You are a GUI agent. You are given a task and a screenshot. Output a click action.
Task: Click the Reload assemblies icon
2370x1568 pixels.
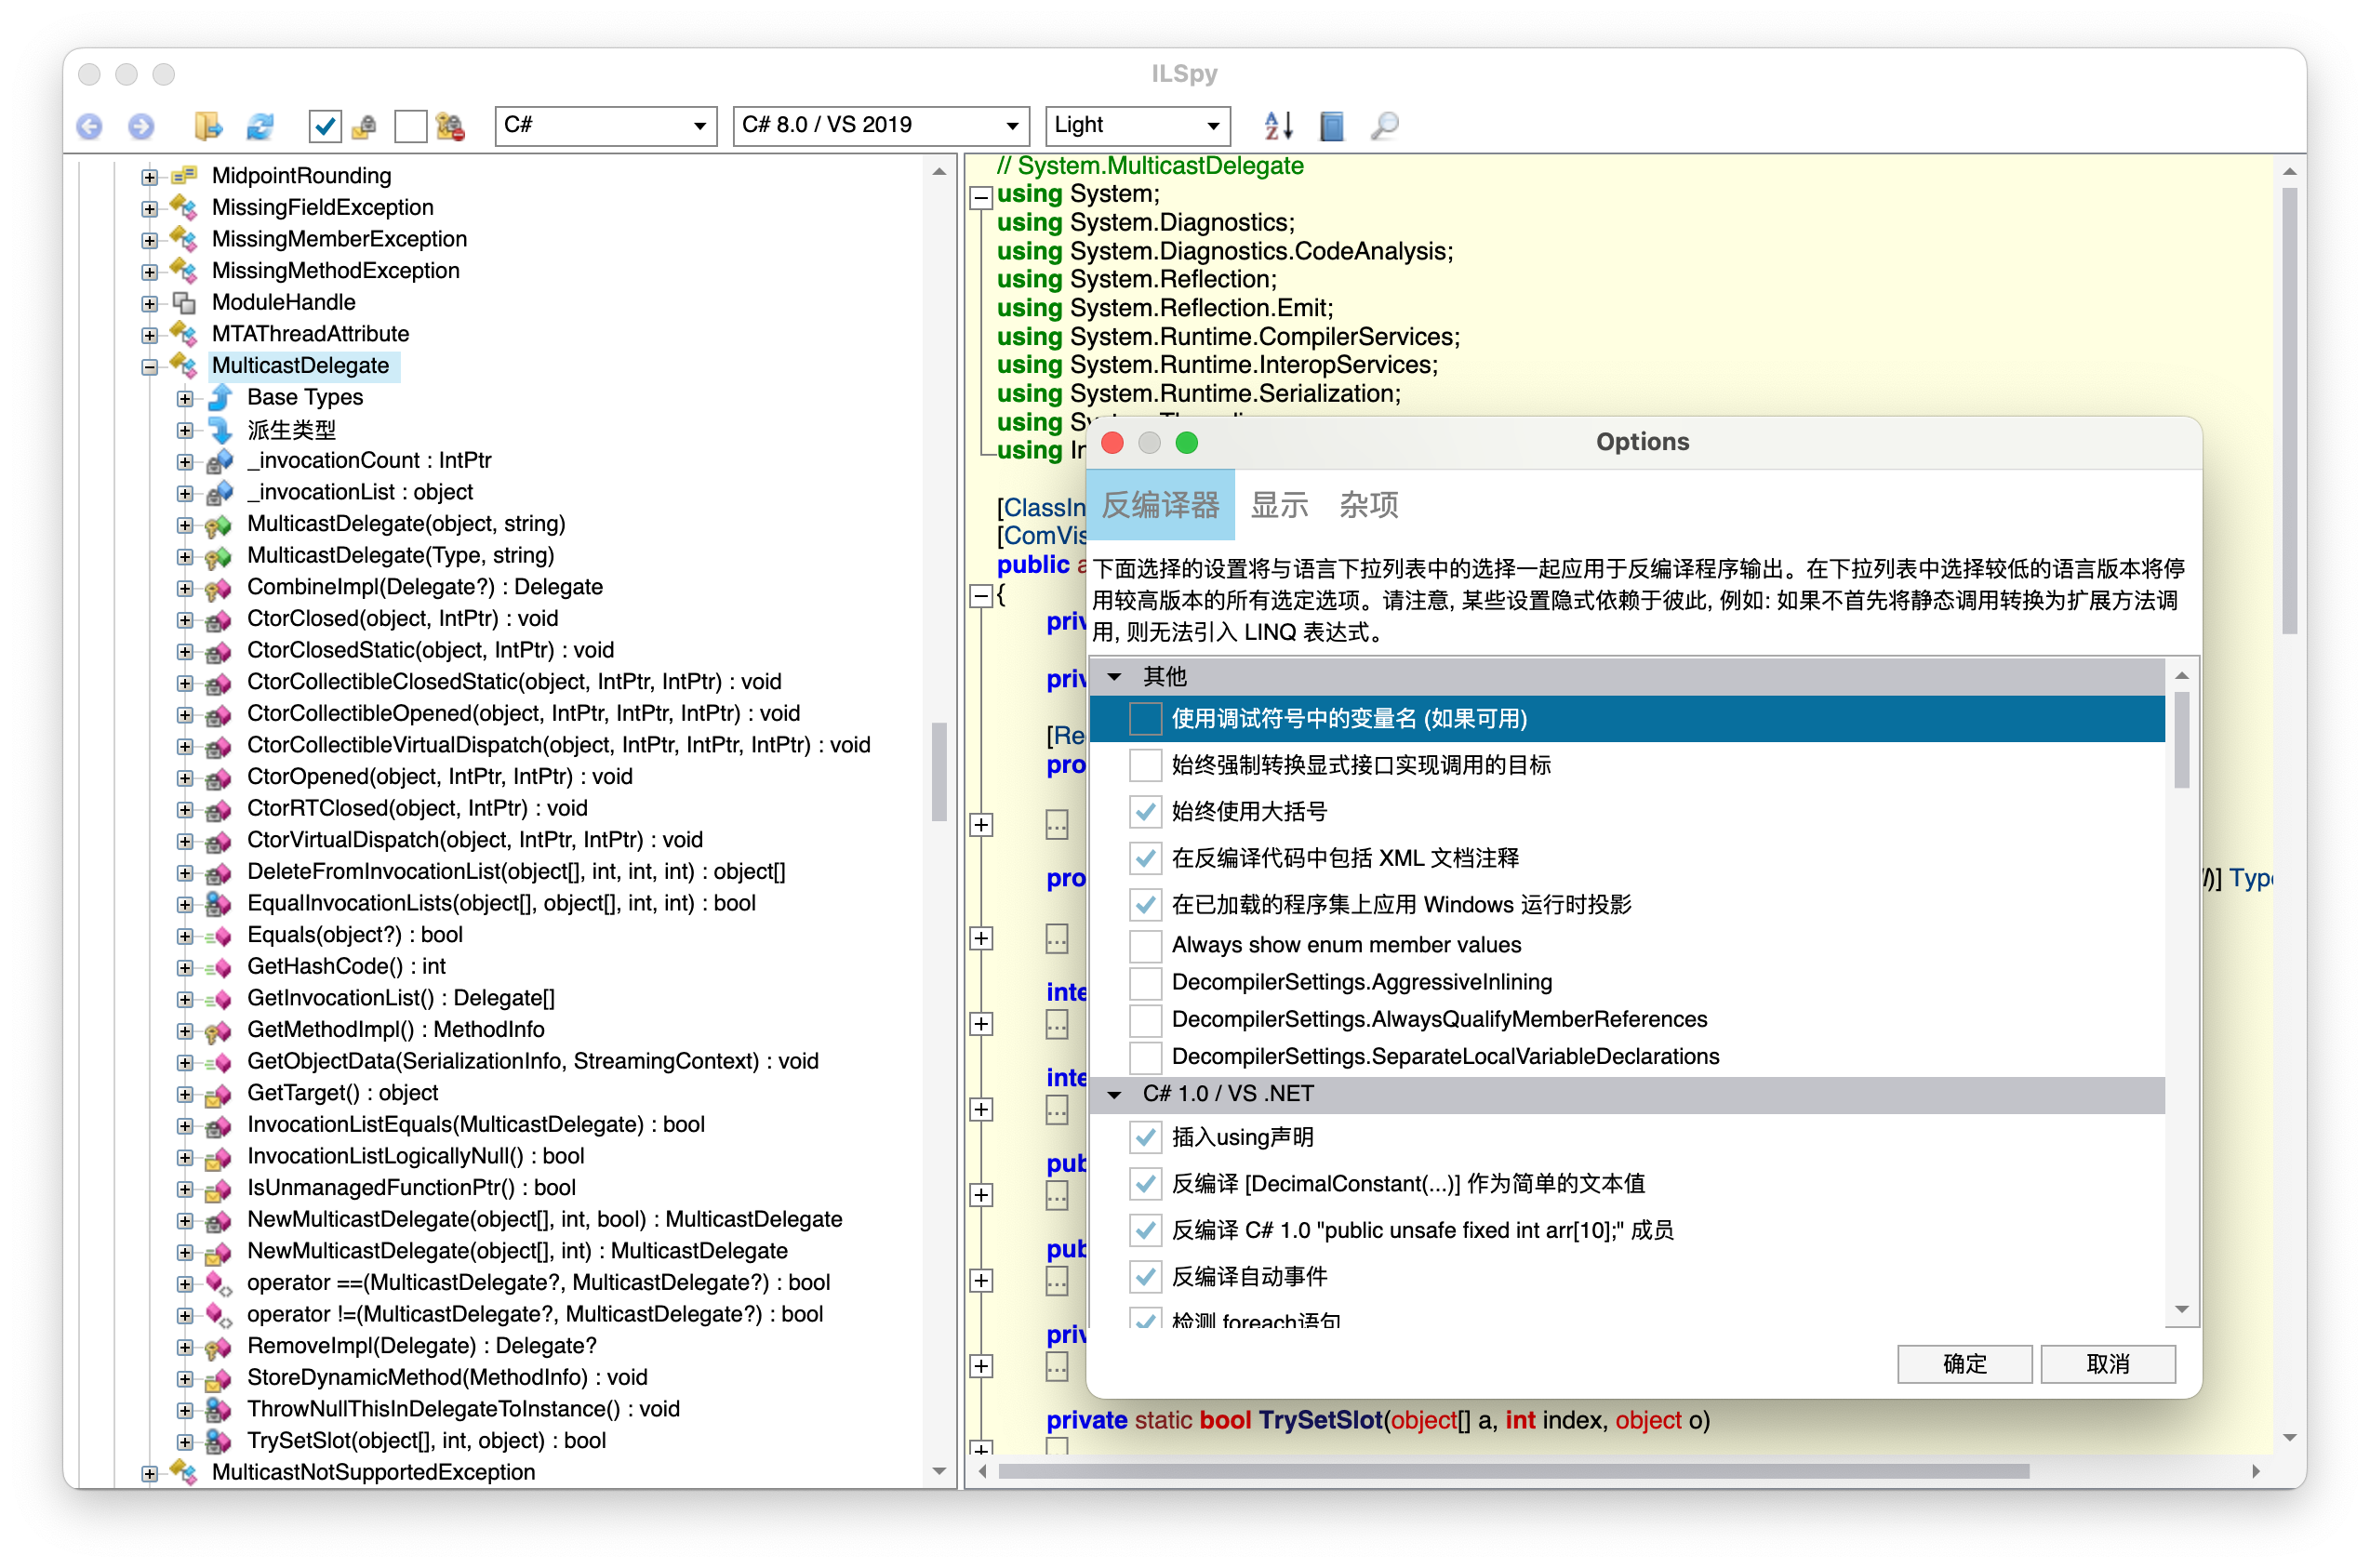(x=260, y=126)
